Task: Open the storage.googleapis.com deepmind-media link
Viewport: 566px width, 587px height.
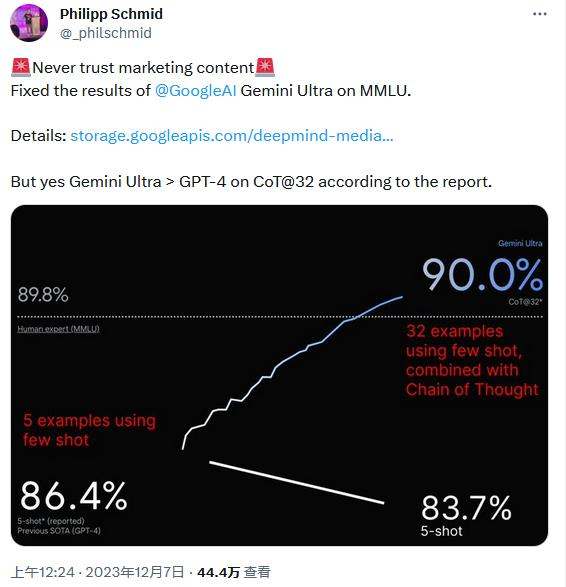Action: [x=232, y=136]
